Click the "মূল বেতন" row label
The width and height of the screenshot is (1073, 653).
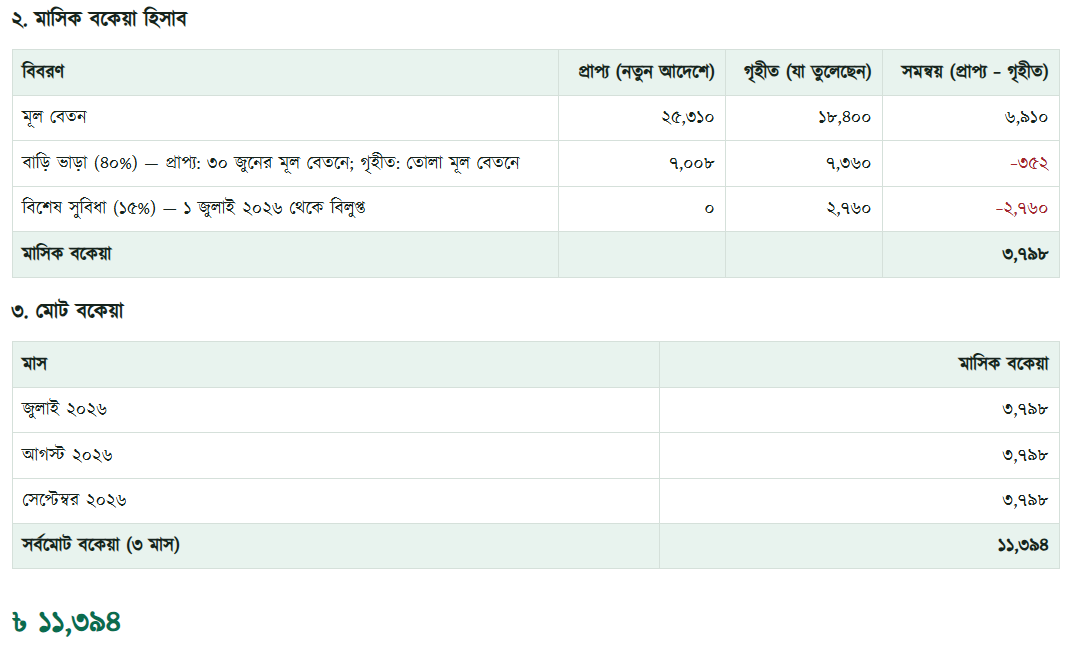click(54, 117)
